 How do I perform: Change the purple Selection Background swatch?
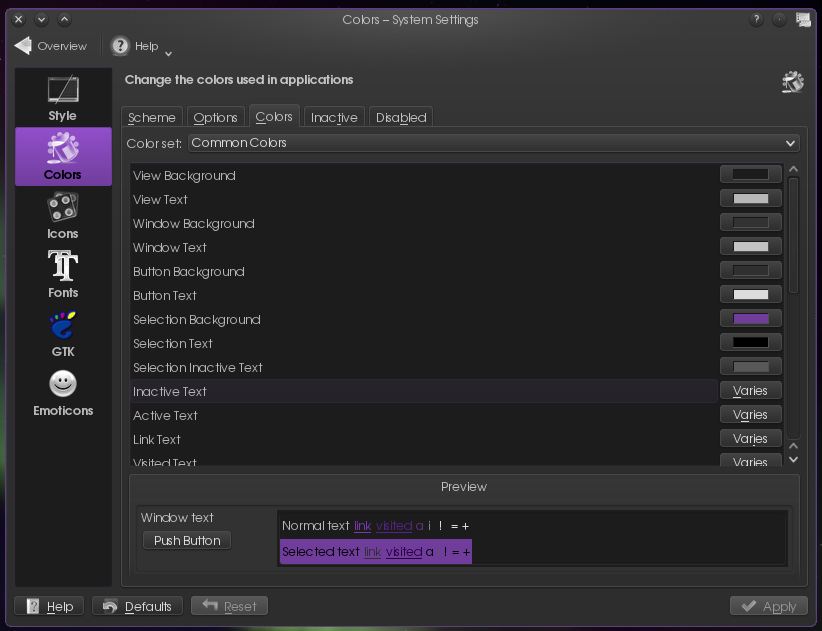click(751, 319)
